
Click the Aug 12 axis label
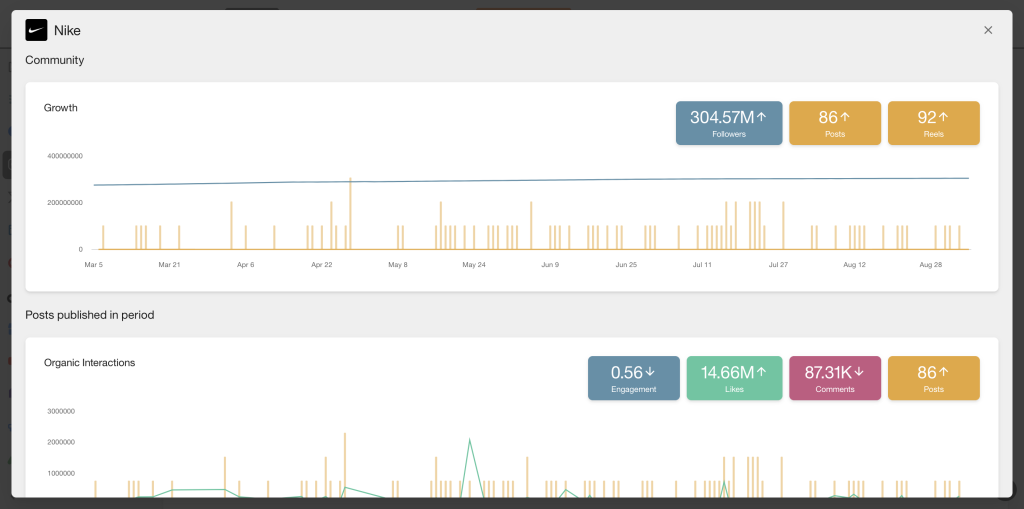pyautogui.click(x=854, y=265)
